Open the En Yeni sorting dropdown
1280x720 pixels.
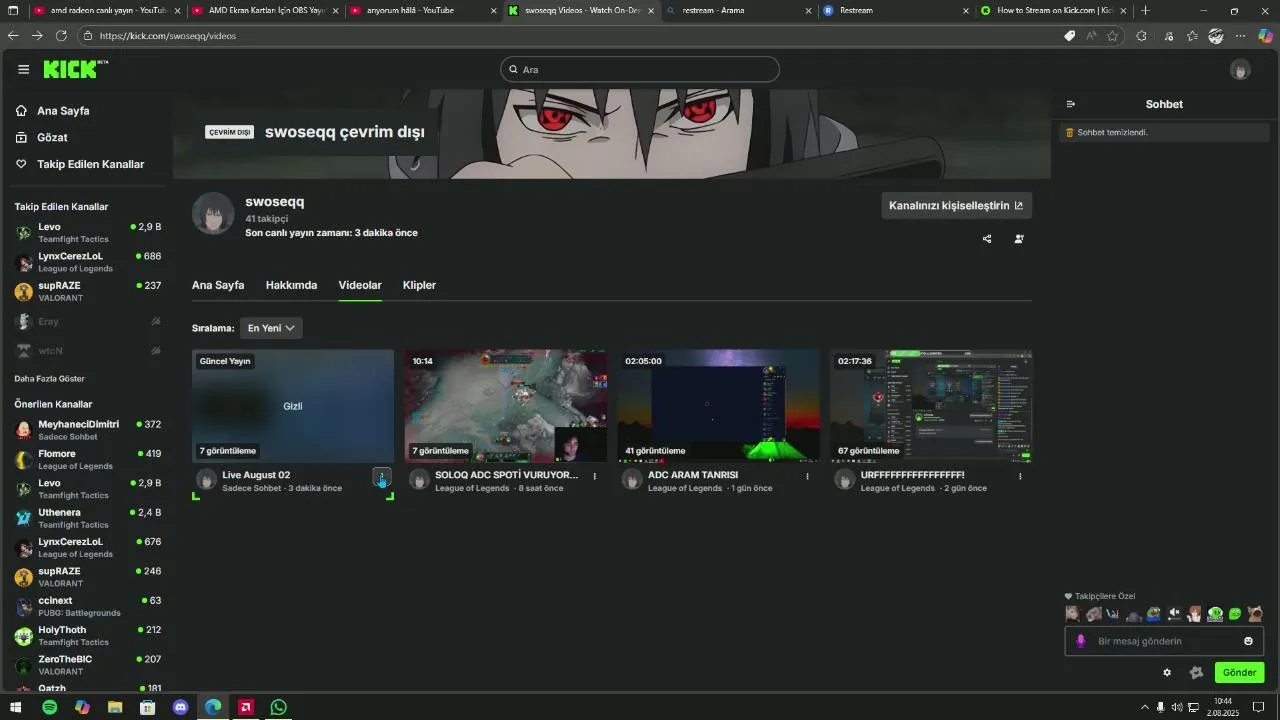coord(271,328)
